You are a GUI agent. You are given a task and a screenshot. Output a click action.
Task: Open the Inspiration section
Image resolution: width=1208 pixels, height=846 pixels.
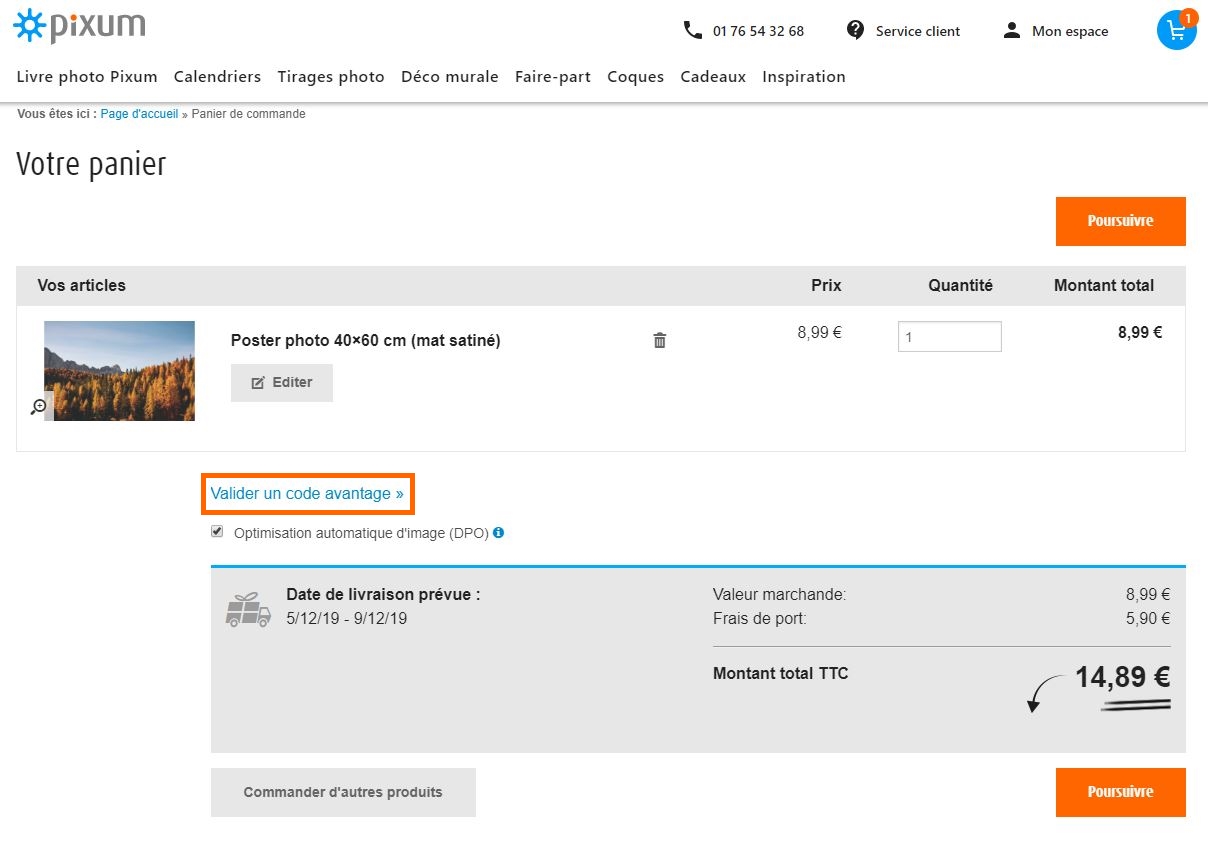click(804, 76)
